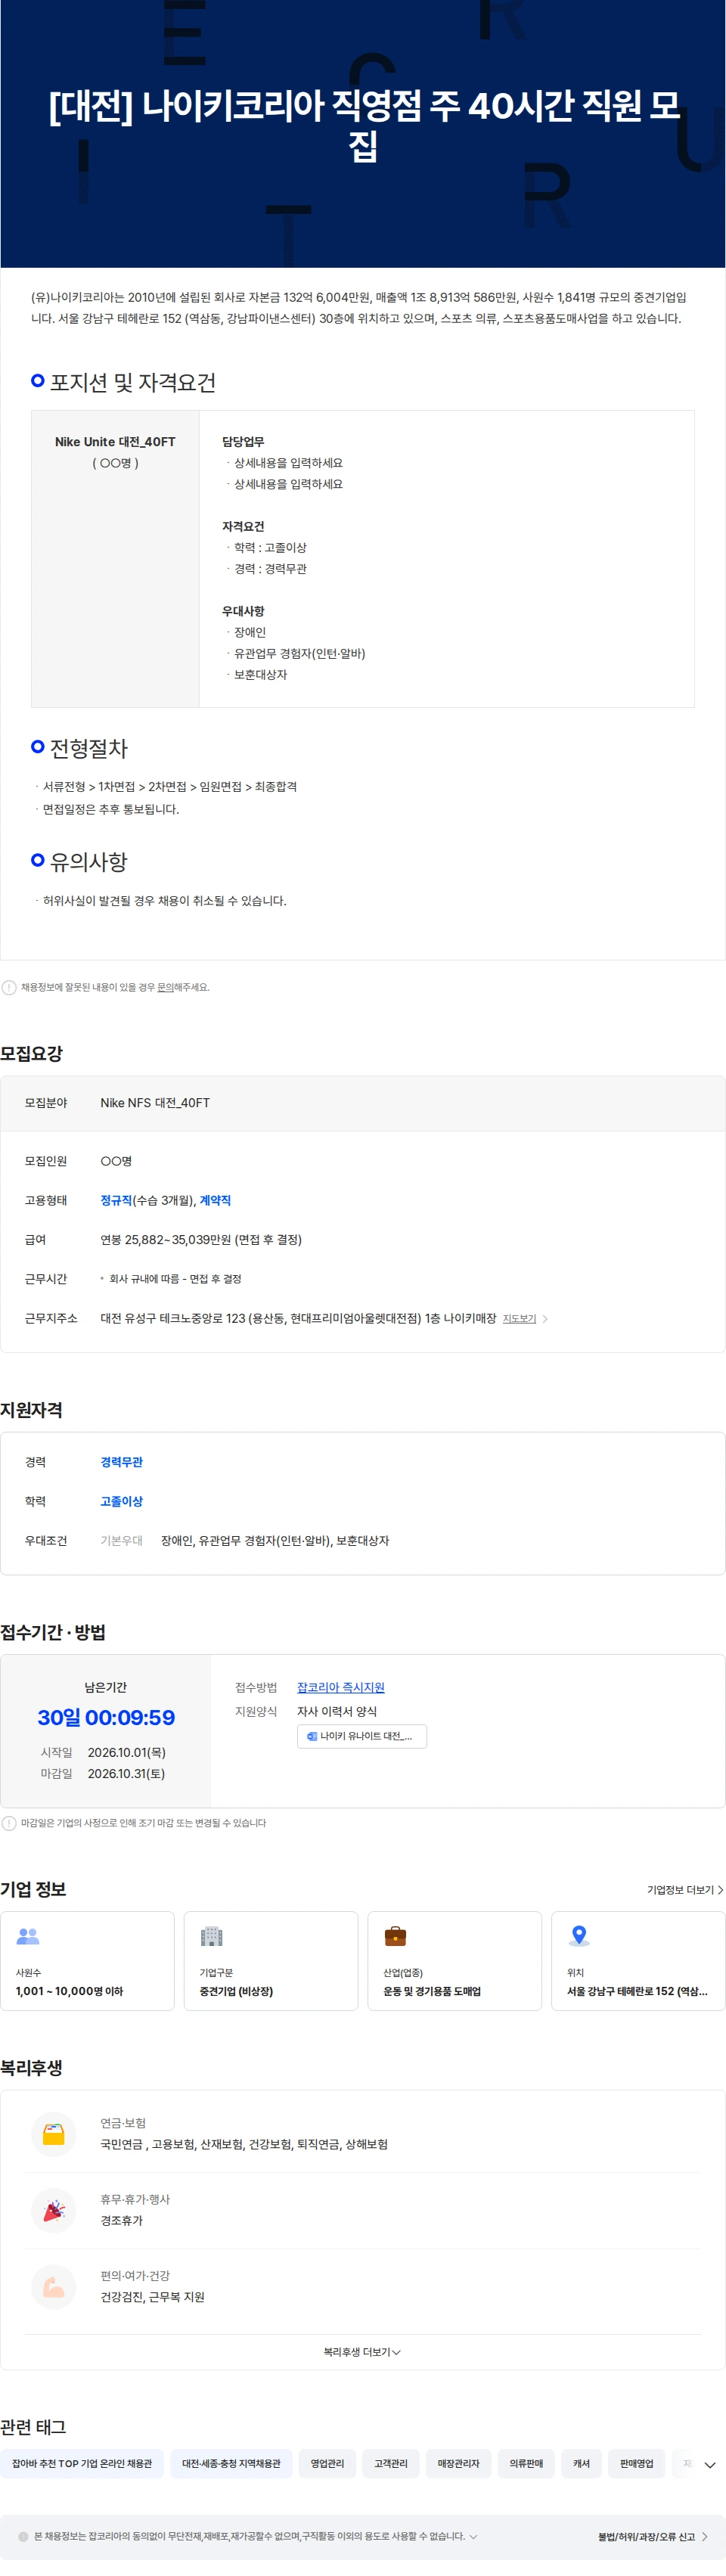
Task: Click the salary text 연봉 25,882~35,039만원
Action: coord(201,1239)
